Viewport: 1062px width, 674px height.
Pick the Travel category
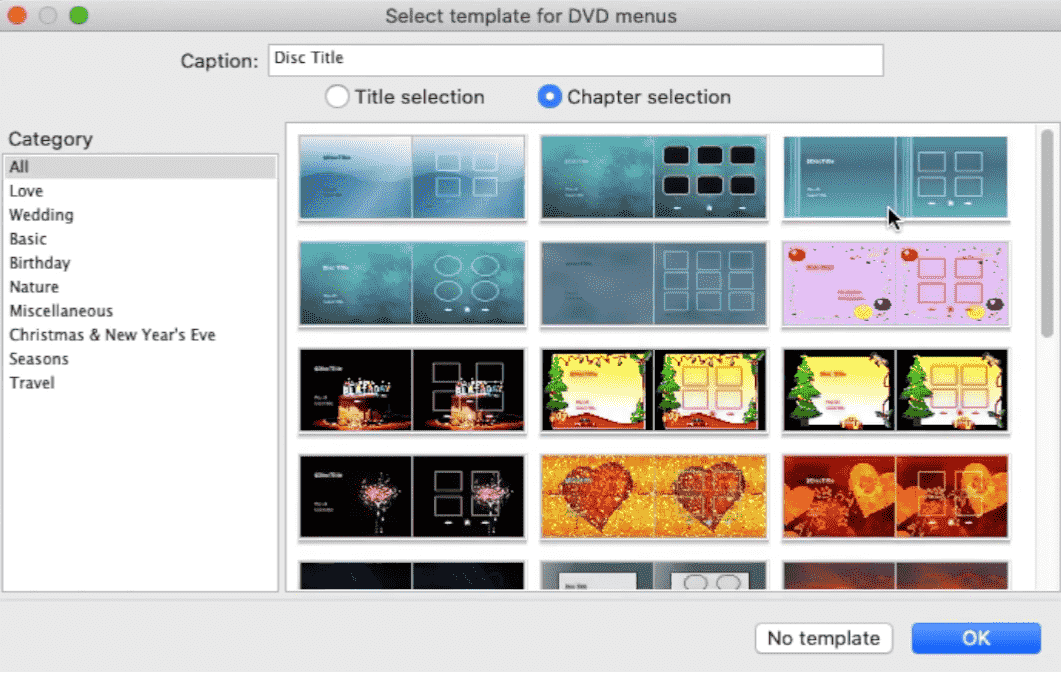click(x=32, y=383)
